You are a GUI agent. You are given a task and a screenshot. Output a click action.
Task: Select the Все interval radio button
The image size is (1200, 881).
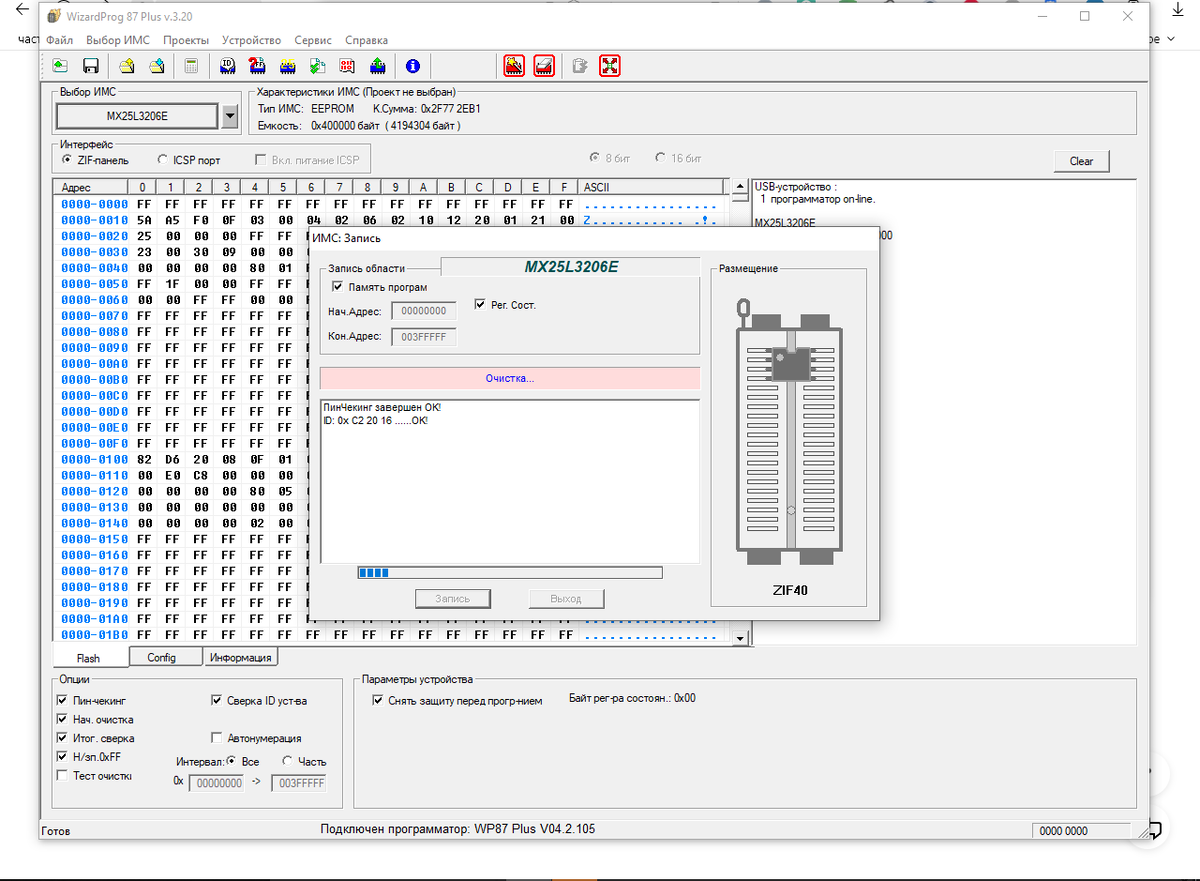coord(231,761)
